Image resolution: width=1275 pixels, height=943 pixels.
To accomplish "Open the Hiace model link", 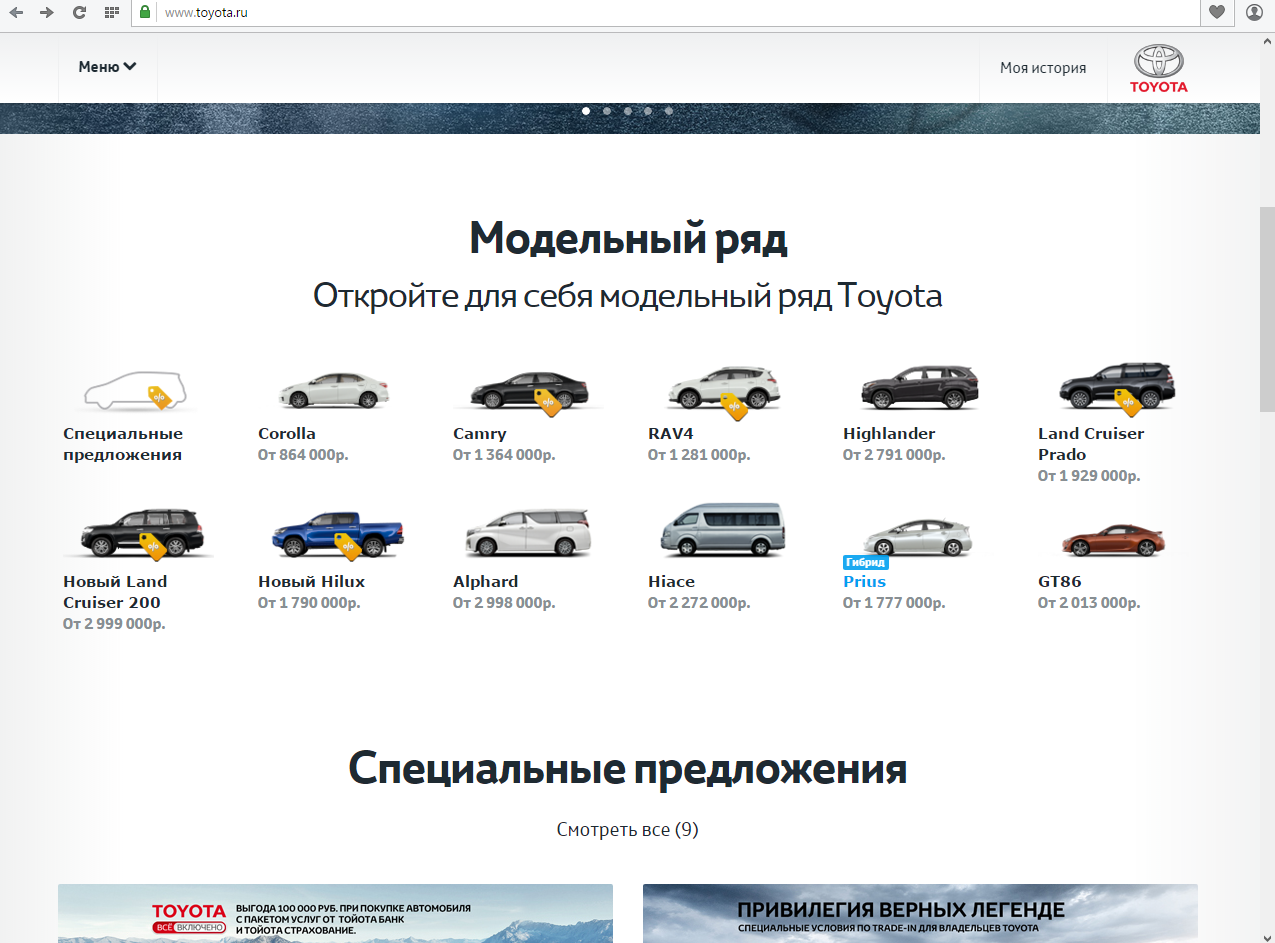I will pos(671,582).
